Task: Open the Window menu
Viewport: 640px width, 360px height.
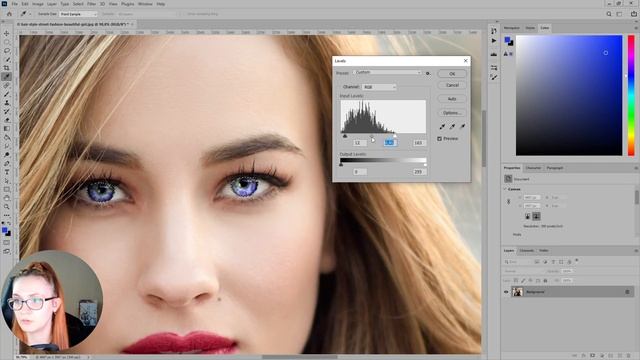Action: (x=145, y=4)
